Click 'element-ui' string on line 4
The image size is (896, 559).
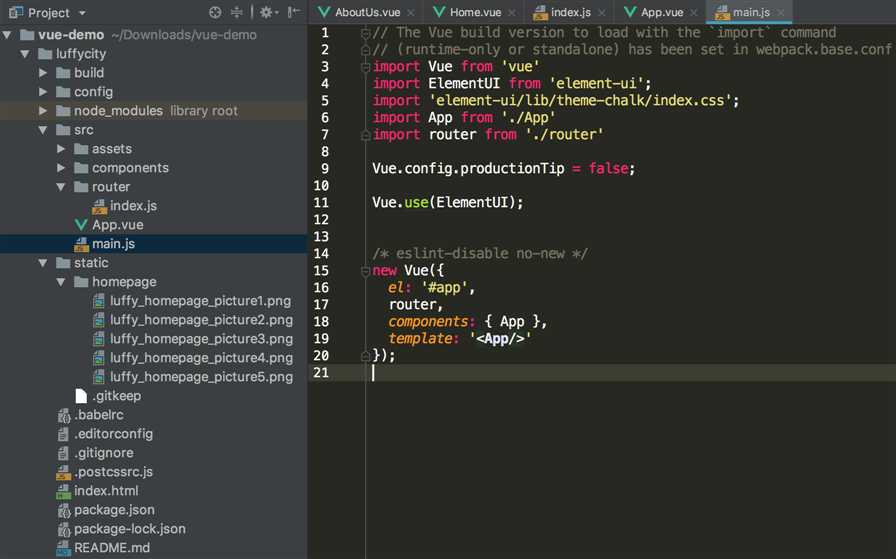(x=597, y=83)
